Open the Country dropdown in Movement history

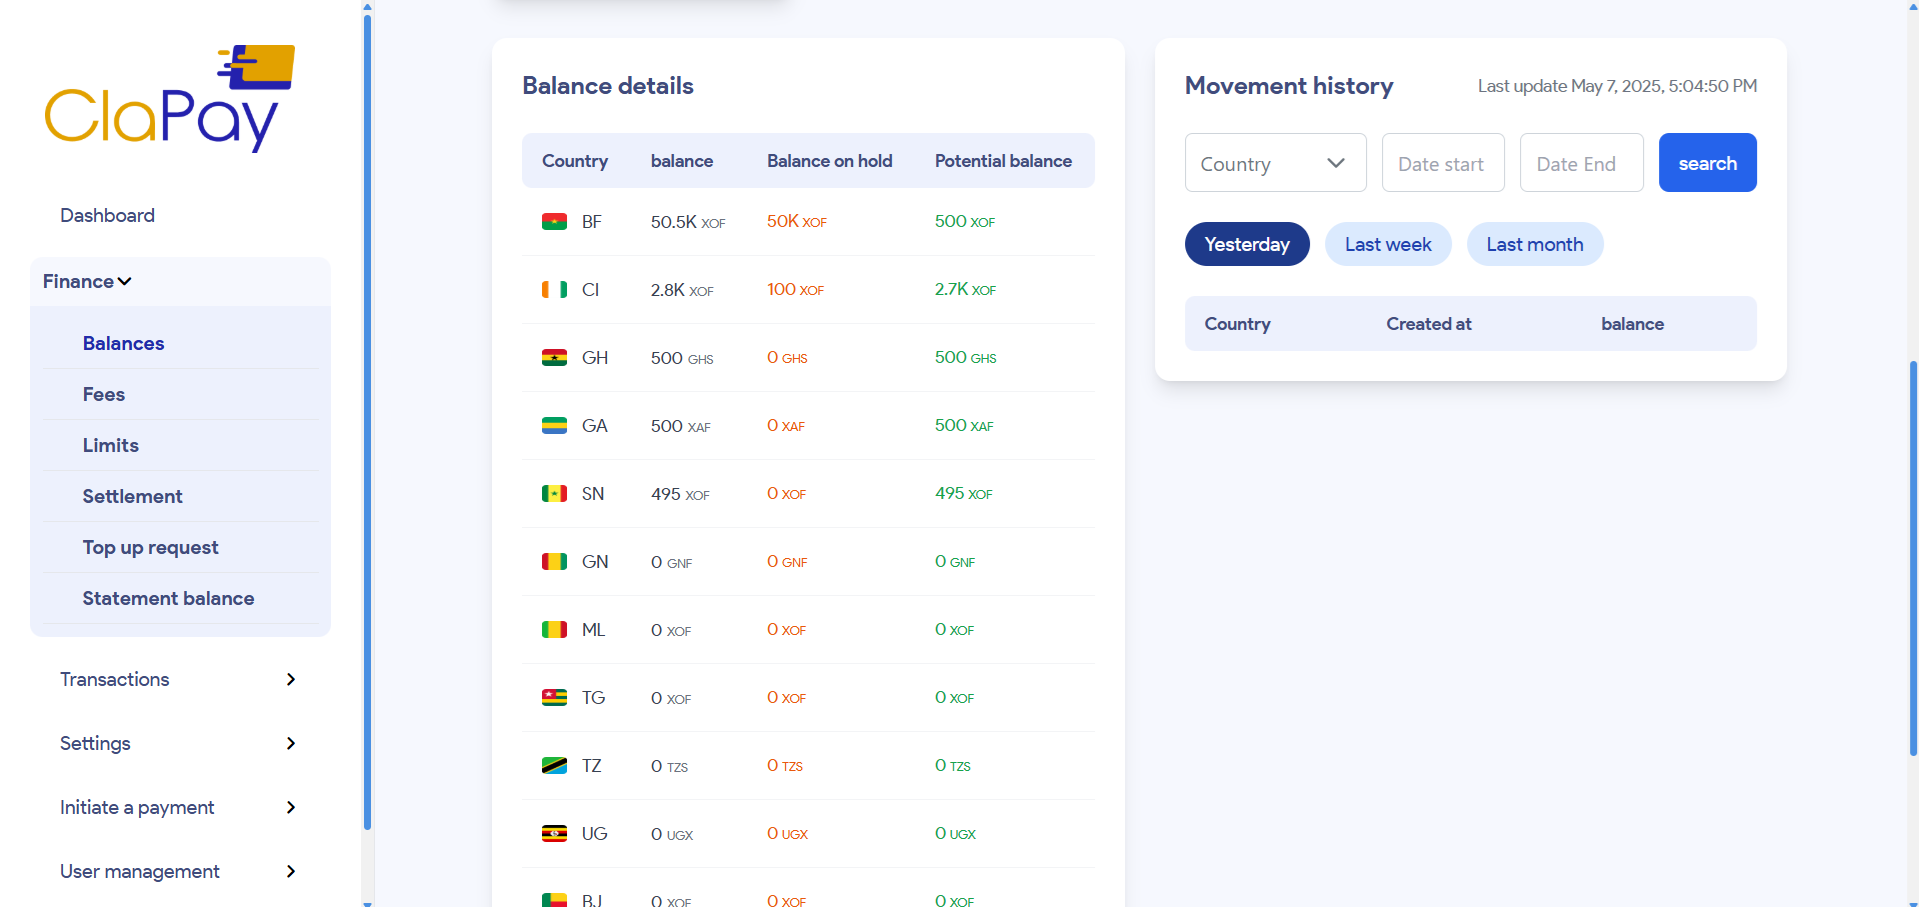point(1275,162)
